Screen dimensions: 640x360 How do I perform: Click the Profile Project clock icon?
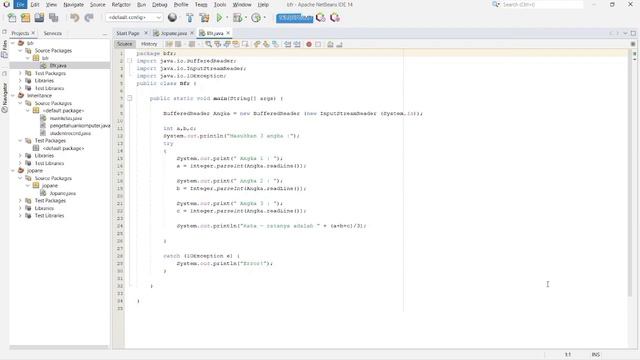(256, 18)
